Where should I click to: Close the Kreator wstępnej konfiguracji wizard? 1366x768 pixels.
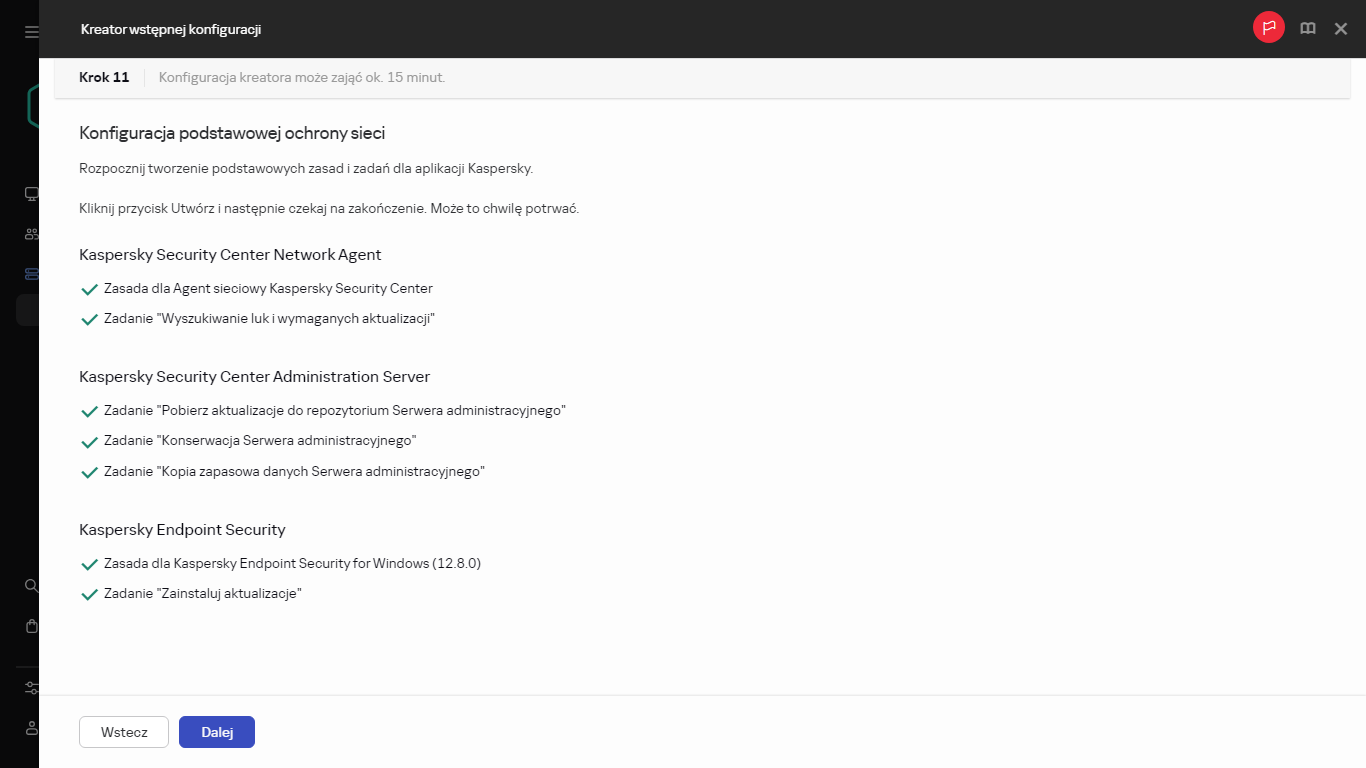click(x=1341, y=29)
